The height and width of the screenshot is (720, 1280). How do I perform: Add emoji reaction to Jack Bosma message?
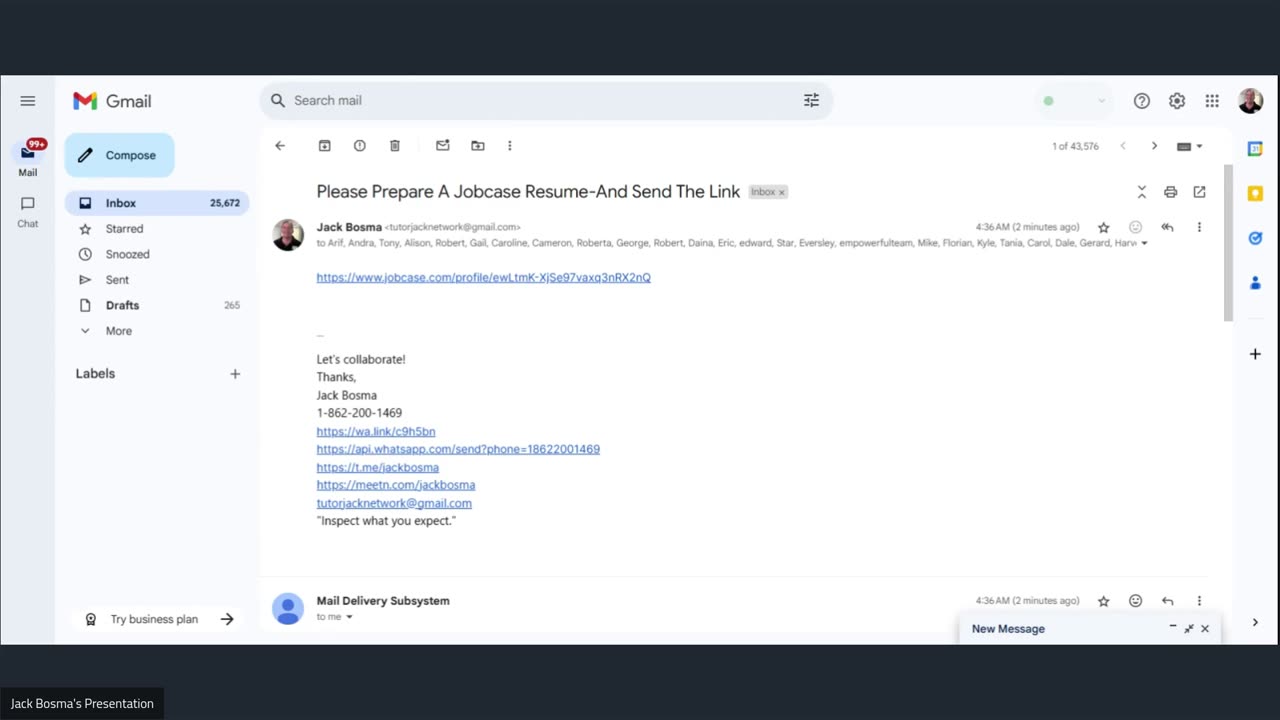tap(1135, 228)
